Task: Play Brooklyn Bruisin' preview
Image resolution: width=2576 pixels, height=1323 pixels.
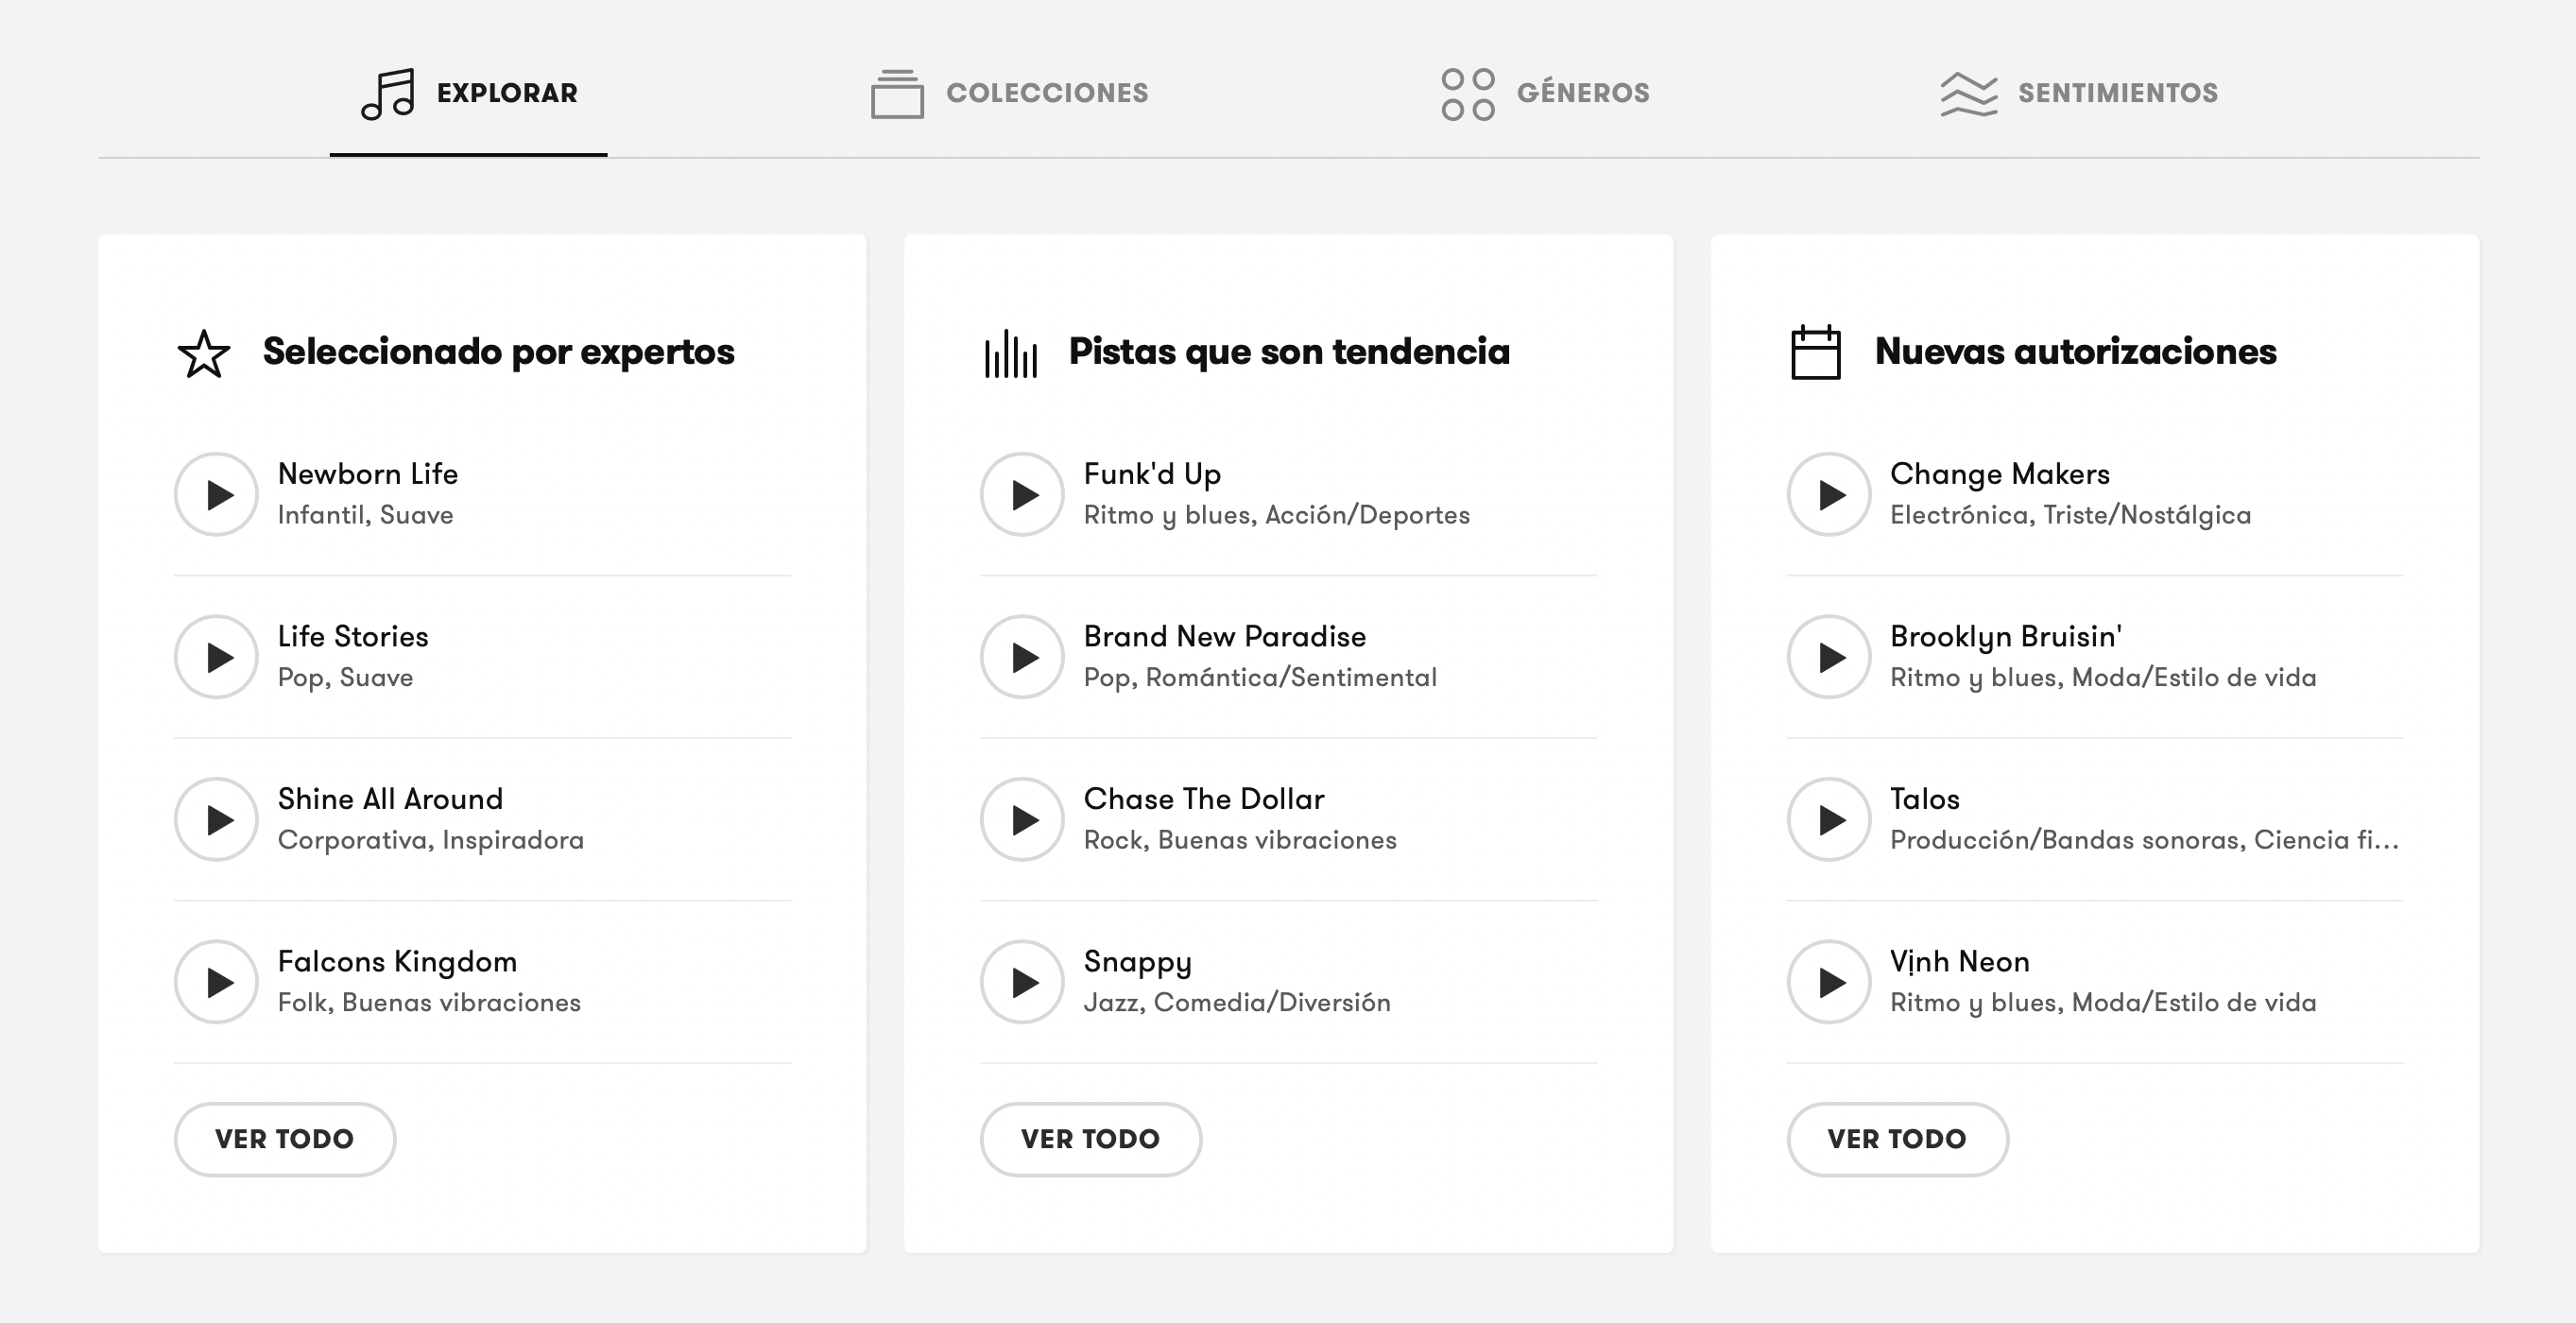Action: click(1830, 657)
